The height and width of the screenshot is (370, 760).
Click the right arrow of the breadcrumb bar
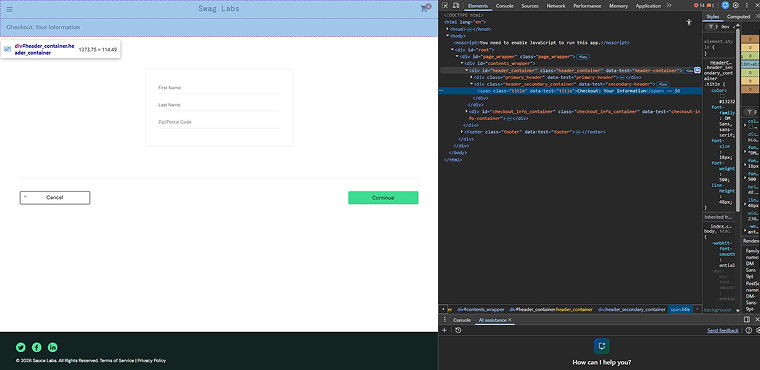pos(697,309)
